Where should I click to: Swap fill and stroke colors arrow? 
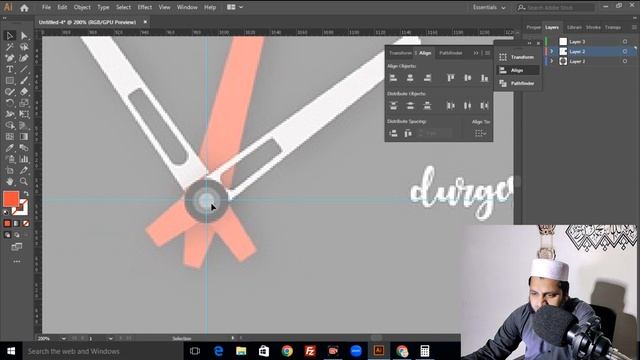click(26, 193)
